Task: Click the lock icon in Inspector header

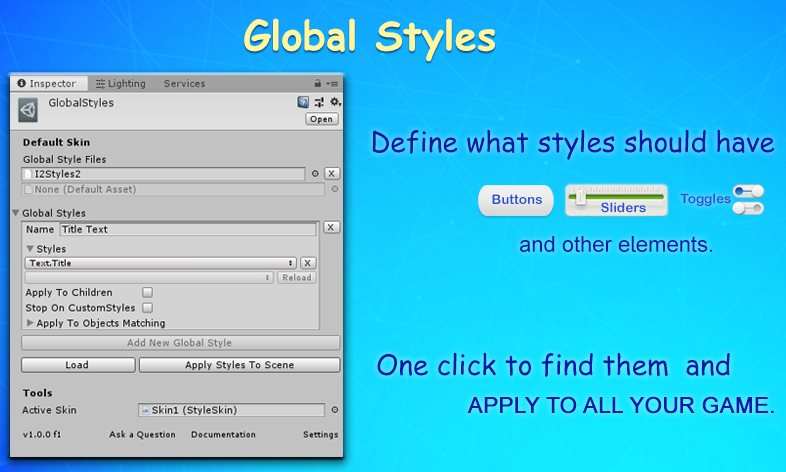Action: pos(318,83)
